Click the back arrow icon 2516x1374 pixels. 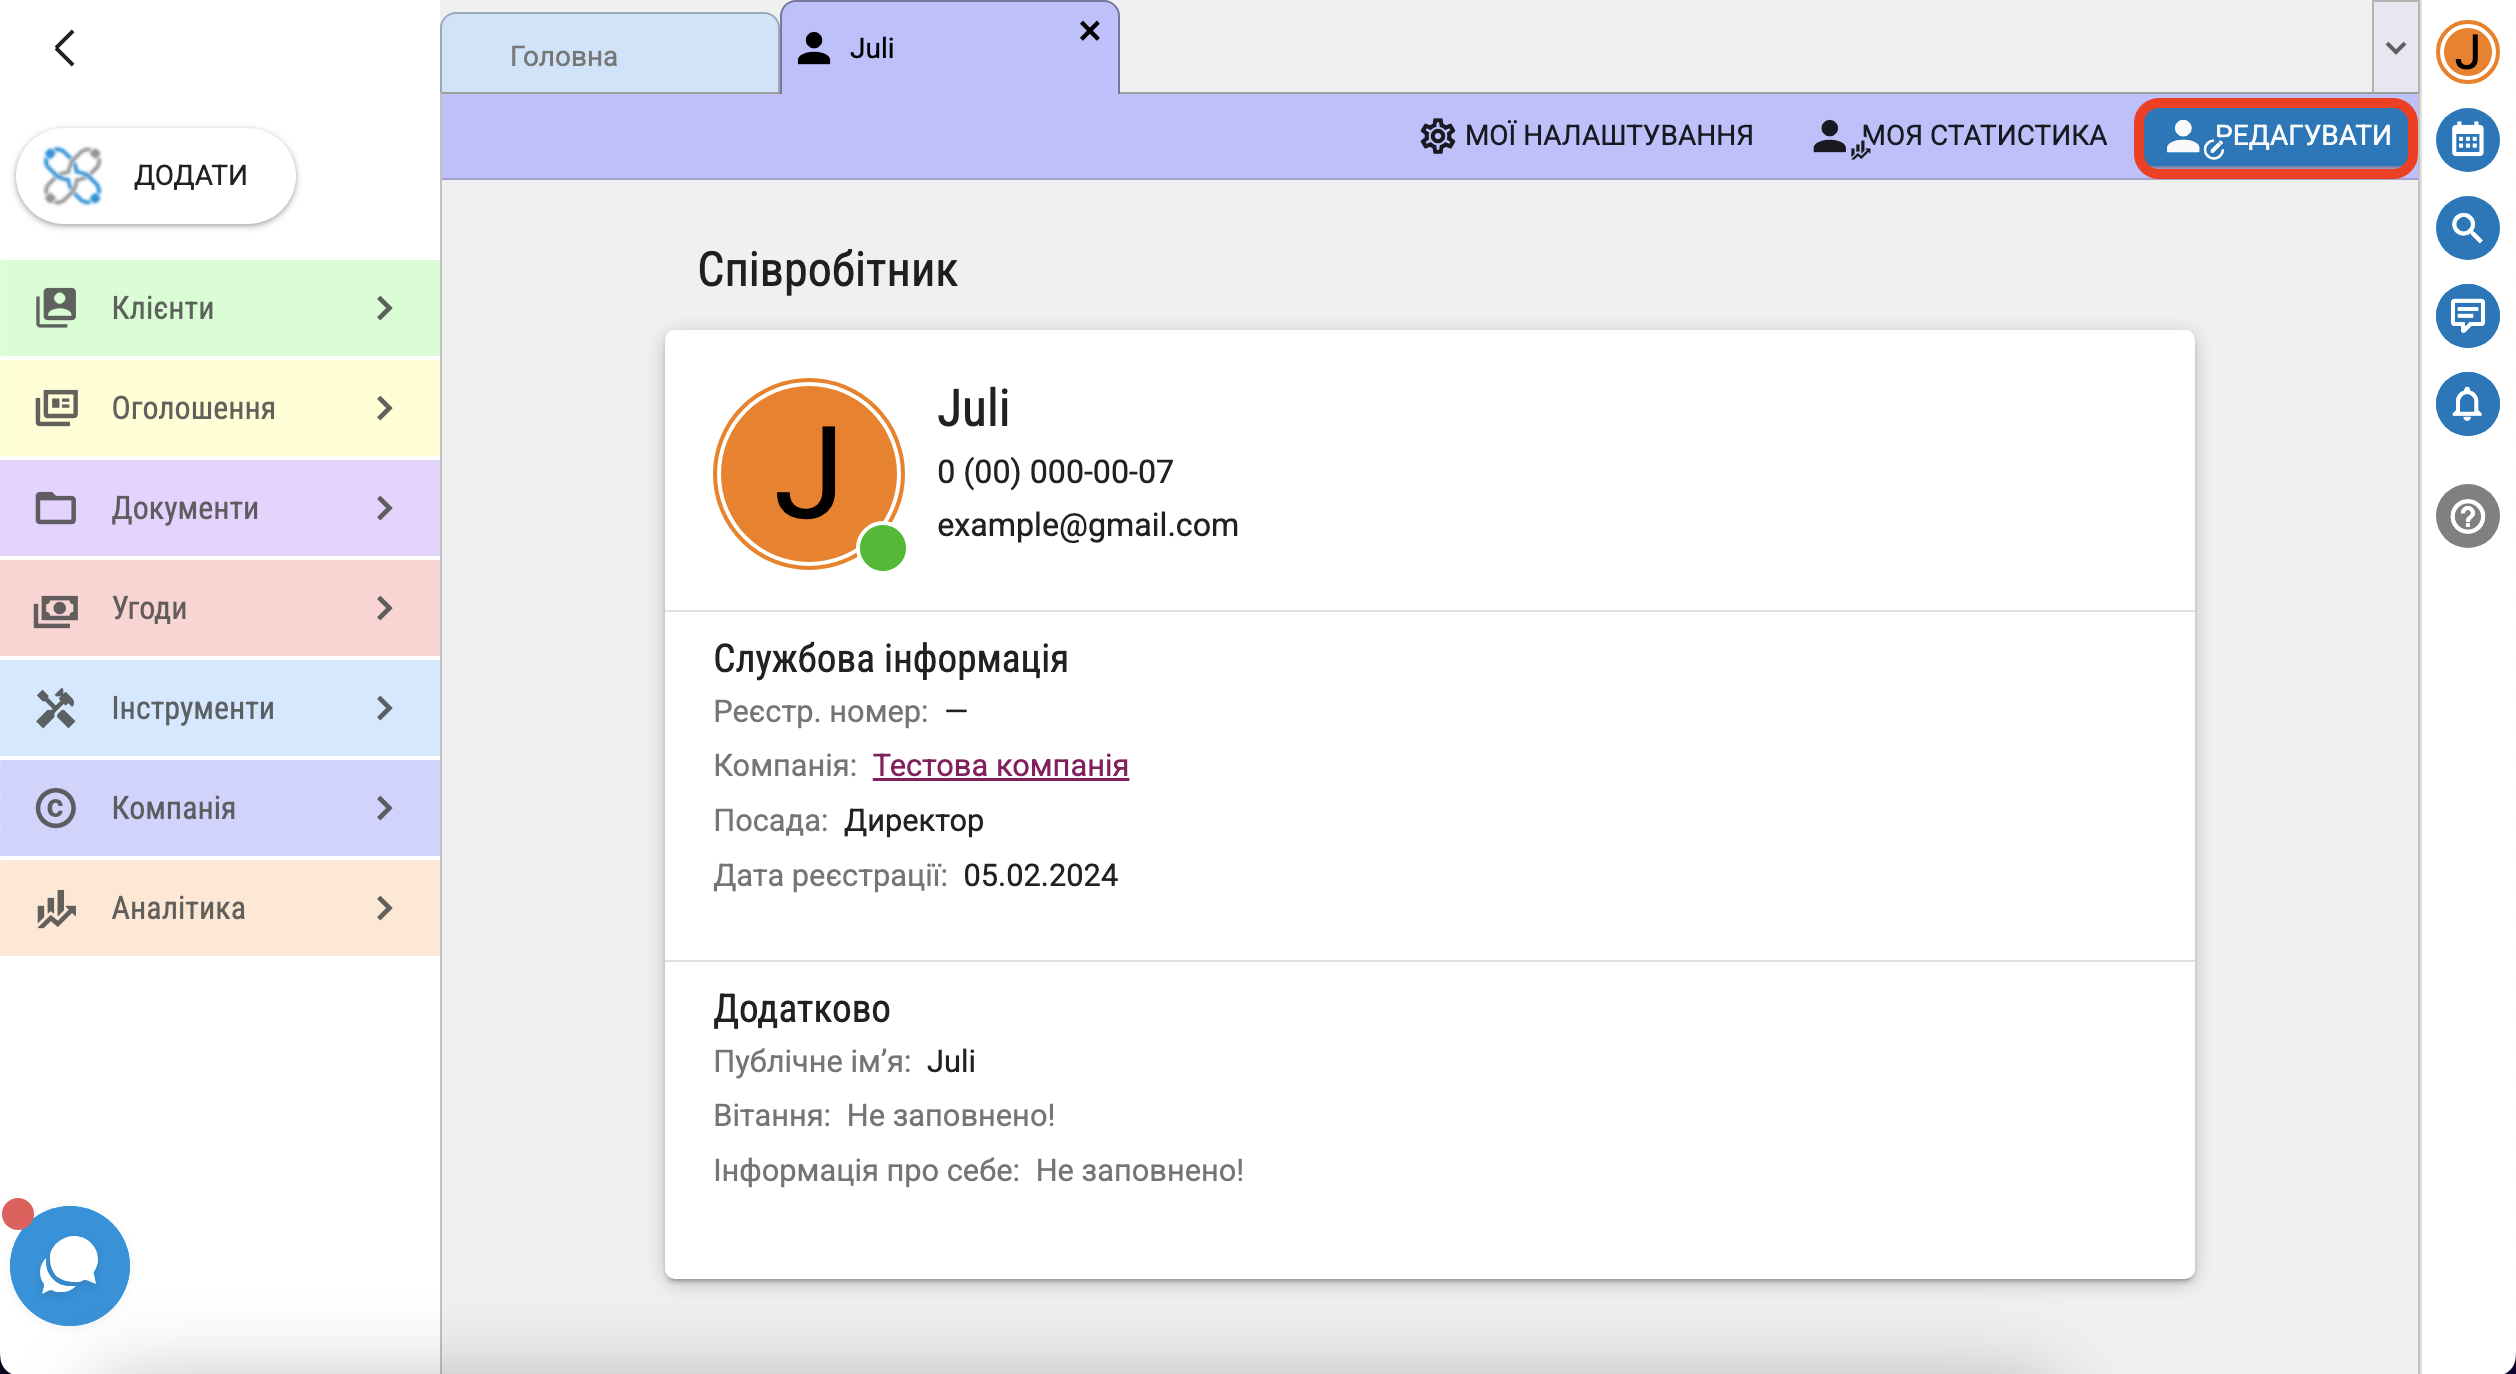point(65,48)
